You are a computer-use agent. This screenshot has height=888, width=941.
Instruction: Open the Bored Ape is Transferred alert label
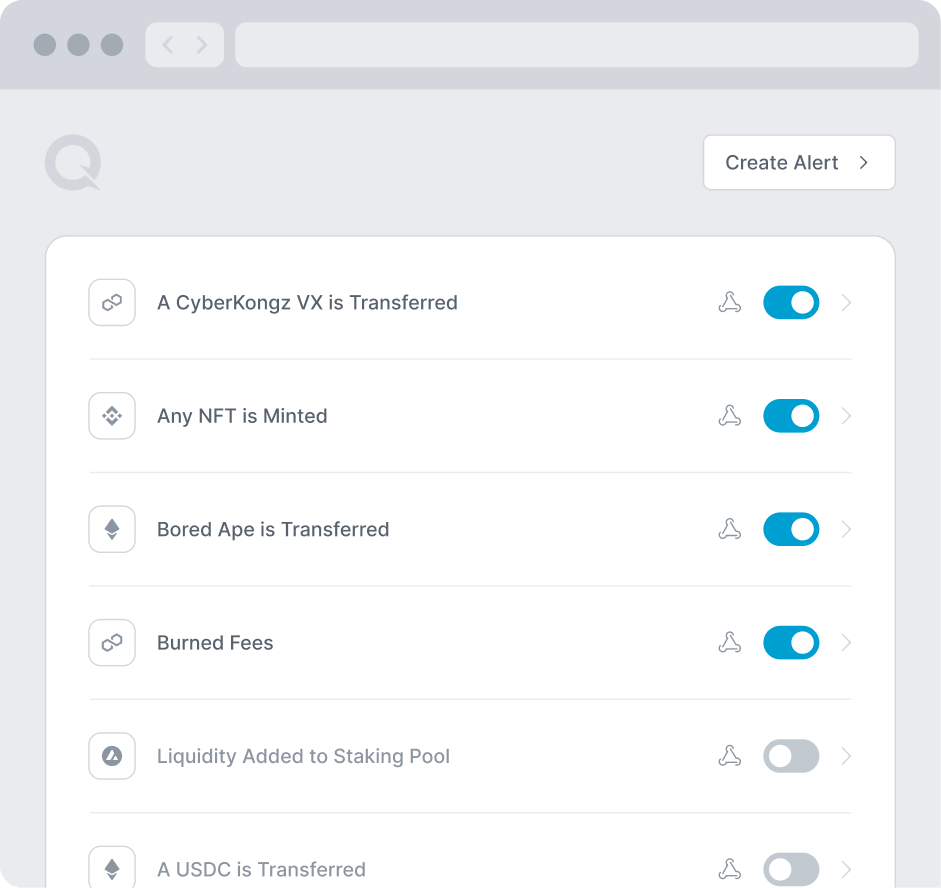click(x=273, y=529)
